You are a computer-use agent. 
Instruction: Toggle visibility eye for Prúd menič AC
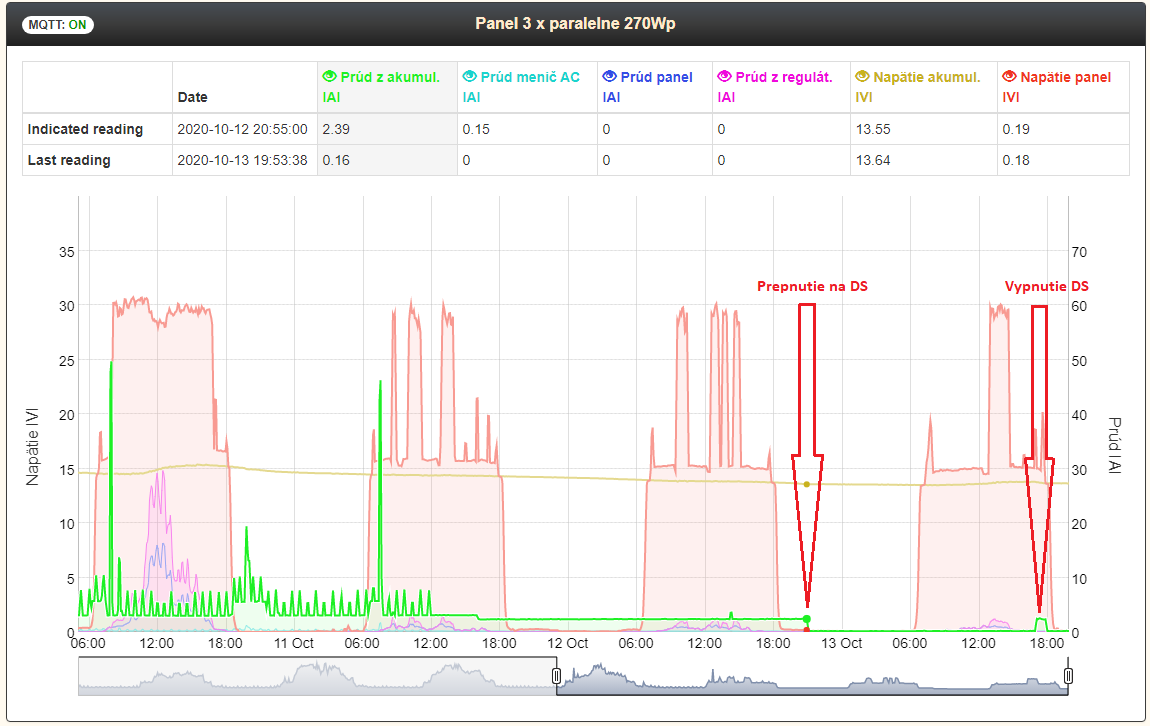[469, 77]
